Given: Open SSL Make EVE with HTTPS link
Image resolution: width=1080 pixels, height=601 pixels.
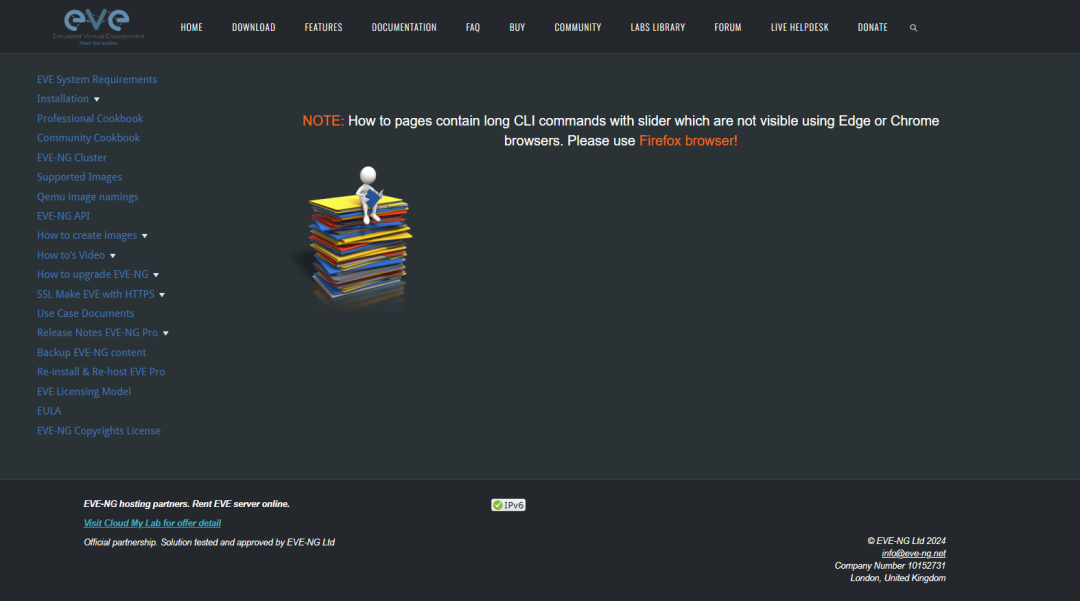Looking at the screenshot, I should pos(96,294).
